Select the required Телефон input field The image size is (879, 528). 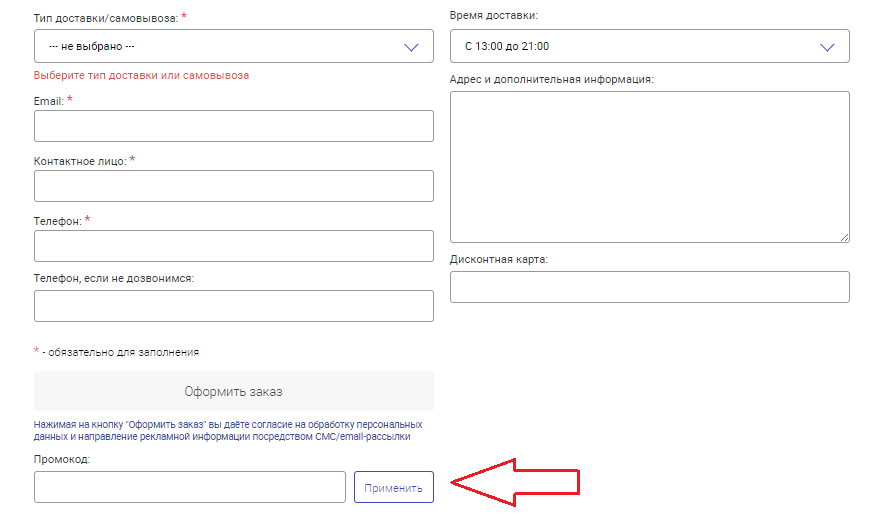tap(233, 246)
